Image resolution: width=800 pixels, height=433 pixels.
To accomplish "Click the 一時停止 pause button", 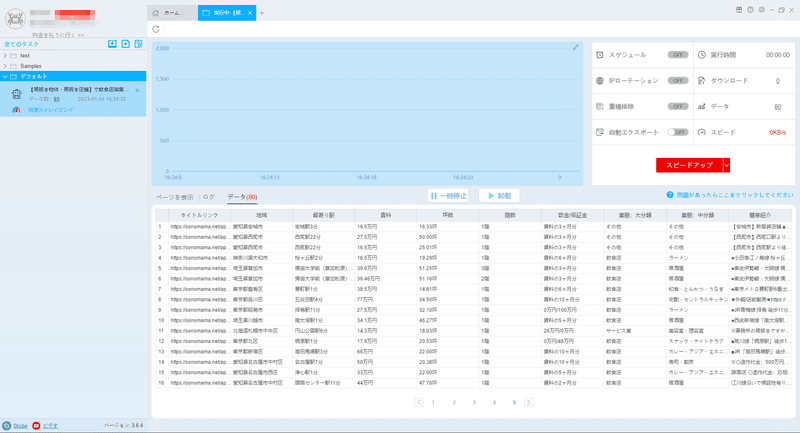I will (x=448, y=195).
